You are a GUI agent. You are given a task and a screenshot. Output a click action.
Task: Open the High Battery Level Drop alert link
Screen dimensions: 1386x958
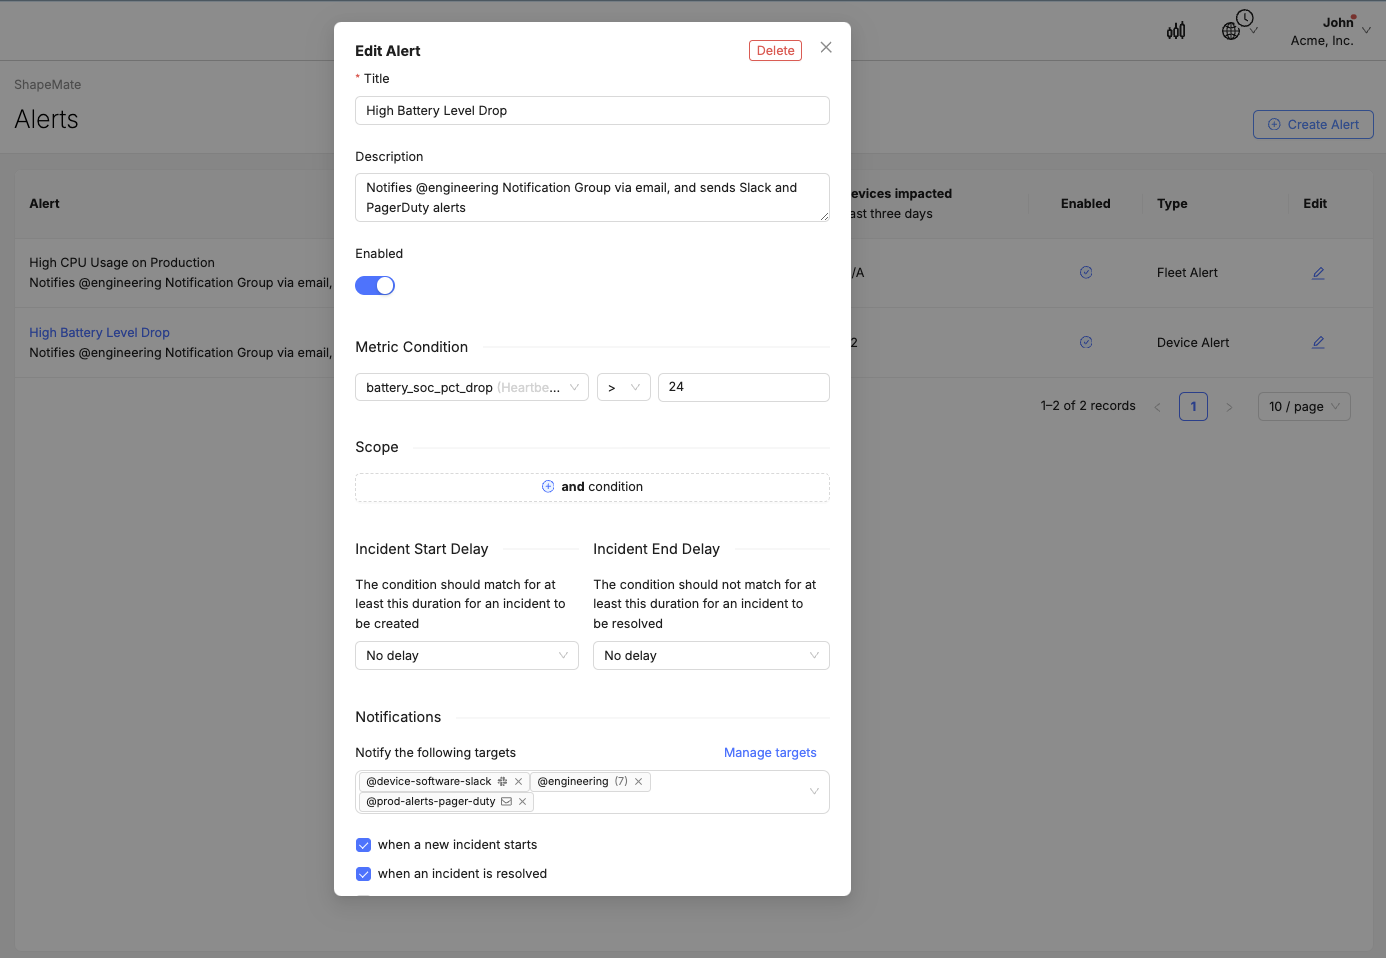[99, 333]
